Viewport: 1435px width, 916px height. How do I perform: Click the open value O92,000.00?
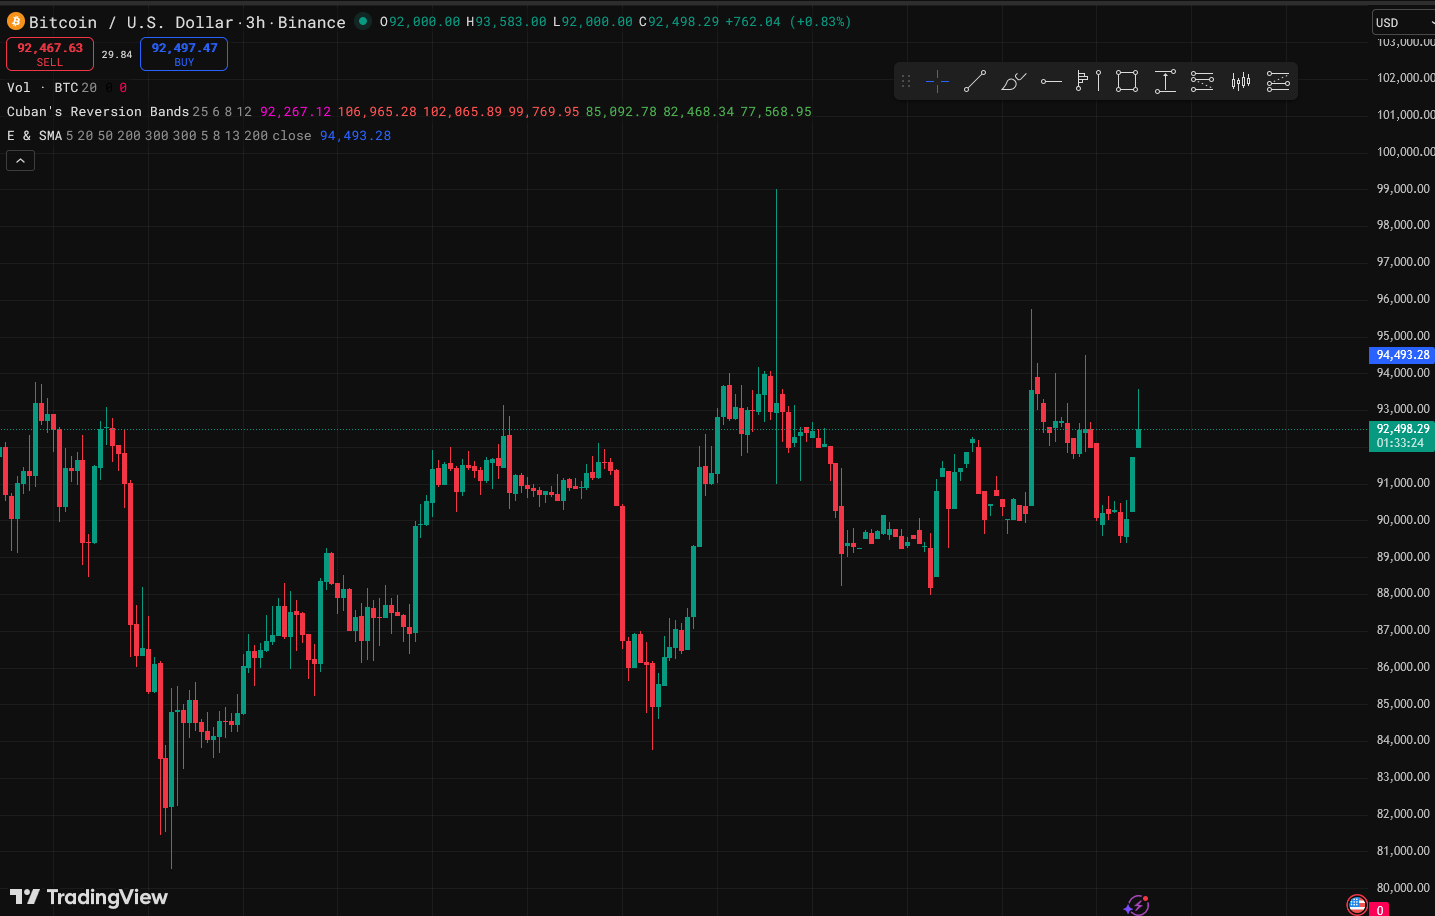point(420,22)
